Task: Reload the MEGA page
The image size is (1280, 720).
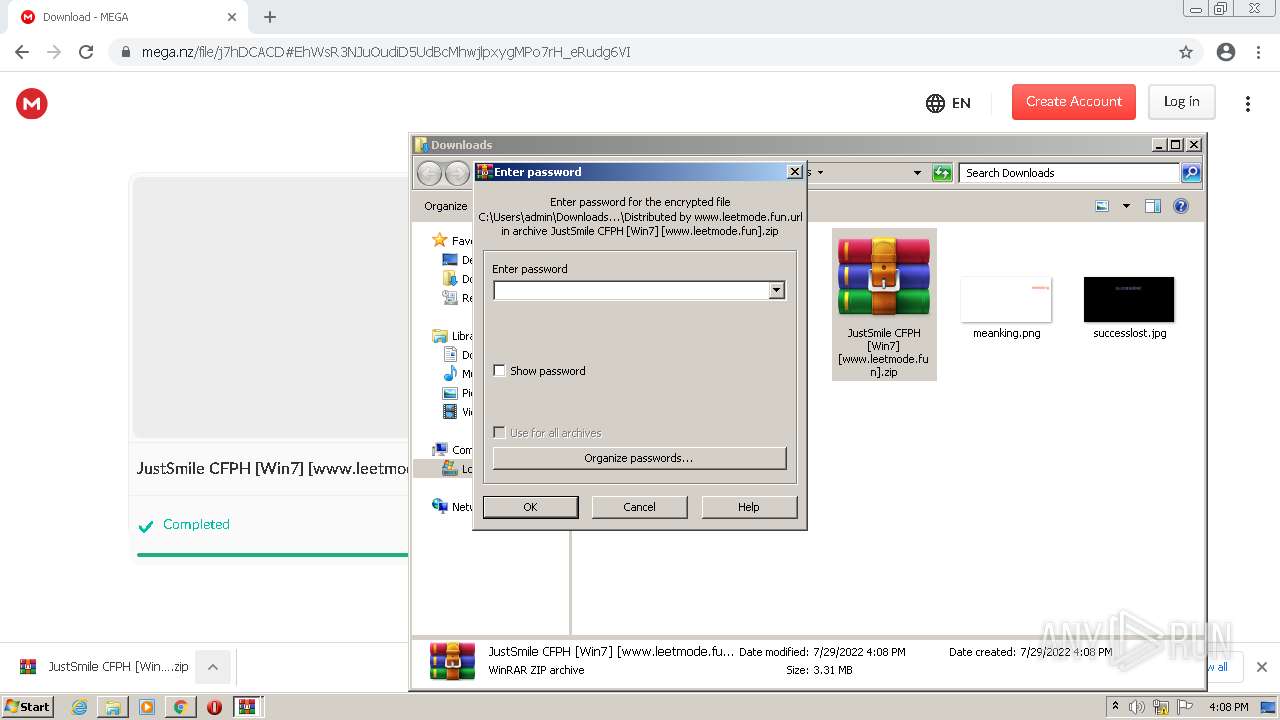Action: [x=86, y=52]
